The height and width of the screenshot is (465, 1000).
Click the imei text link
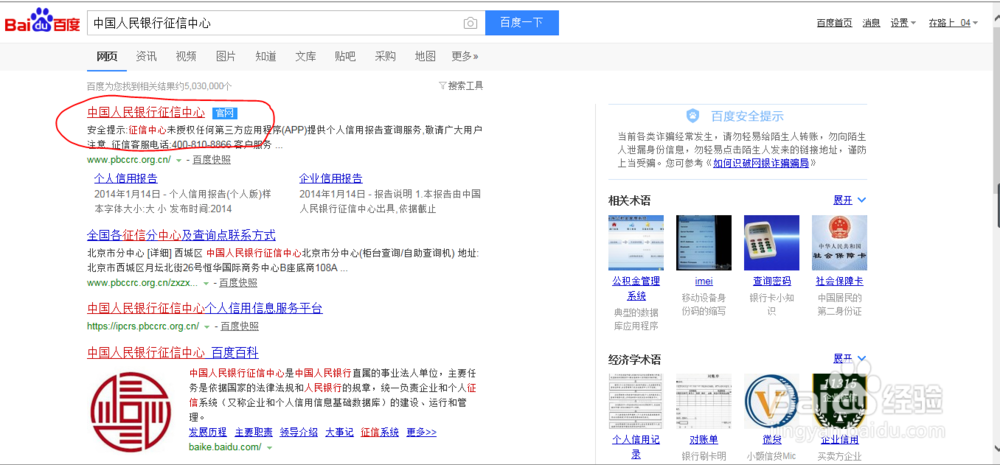click(x=703, y=281)
